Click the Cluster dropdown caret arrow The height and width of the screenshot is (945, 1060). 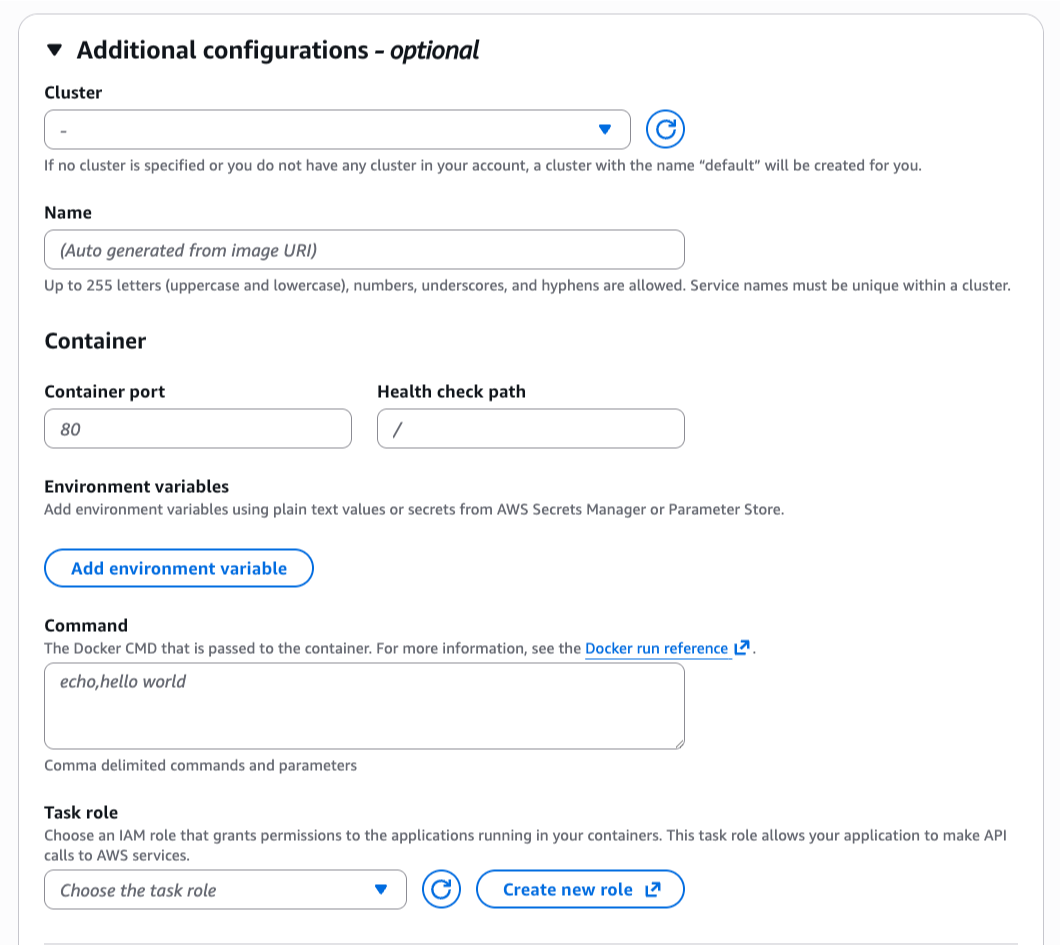pos(604,130)
